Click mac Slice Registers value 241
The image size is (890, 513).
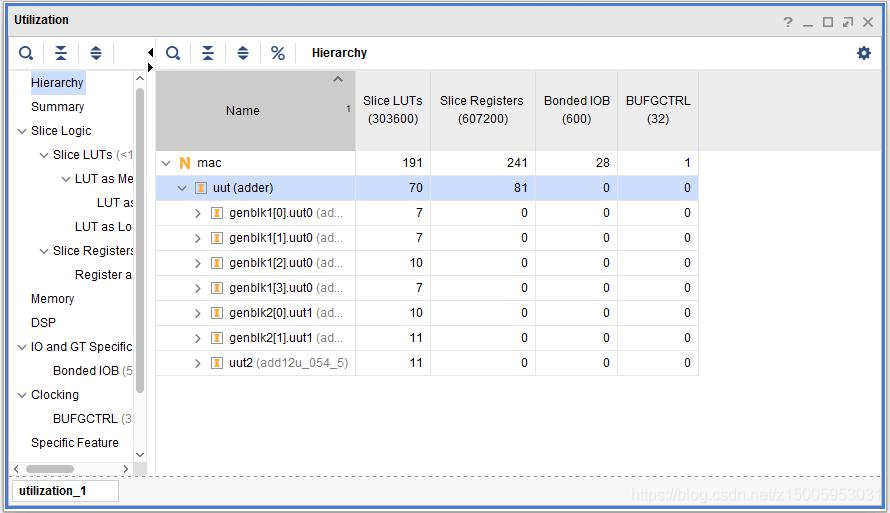(517, 163)
